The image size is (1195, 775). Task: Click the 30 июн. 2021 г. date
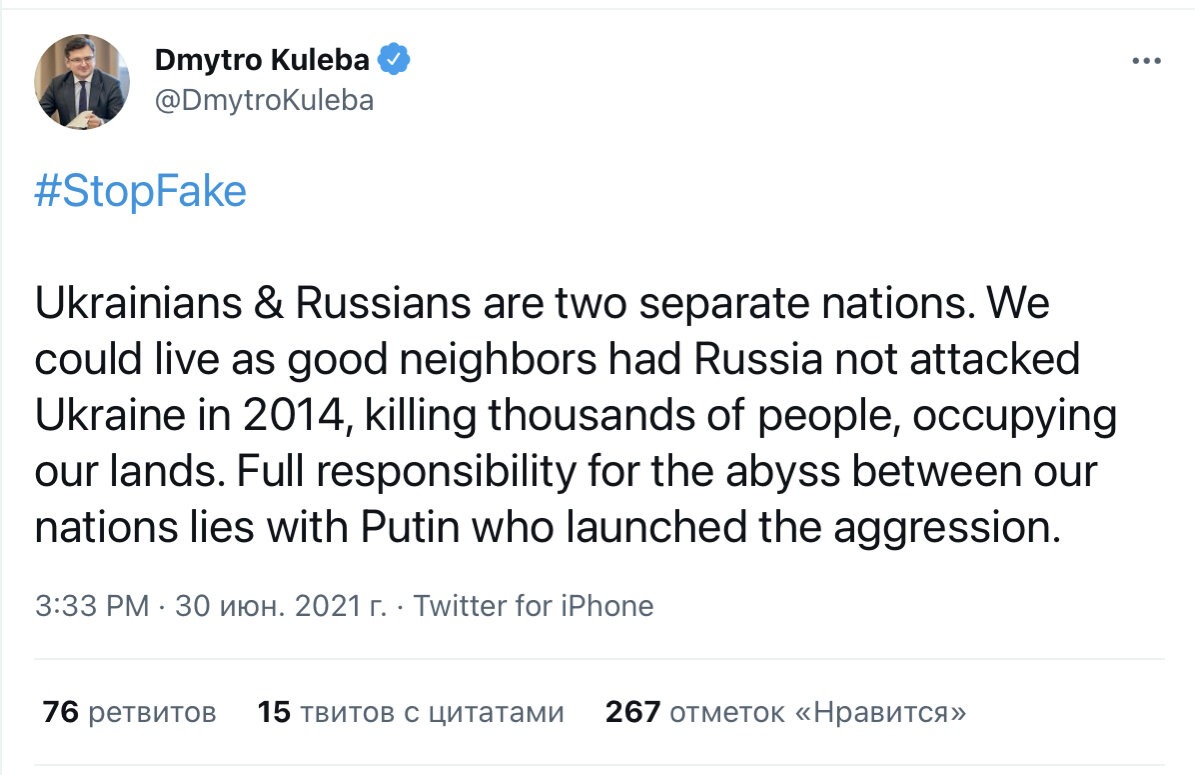(281, 606)
